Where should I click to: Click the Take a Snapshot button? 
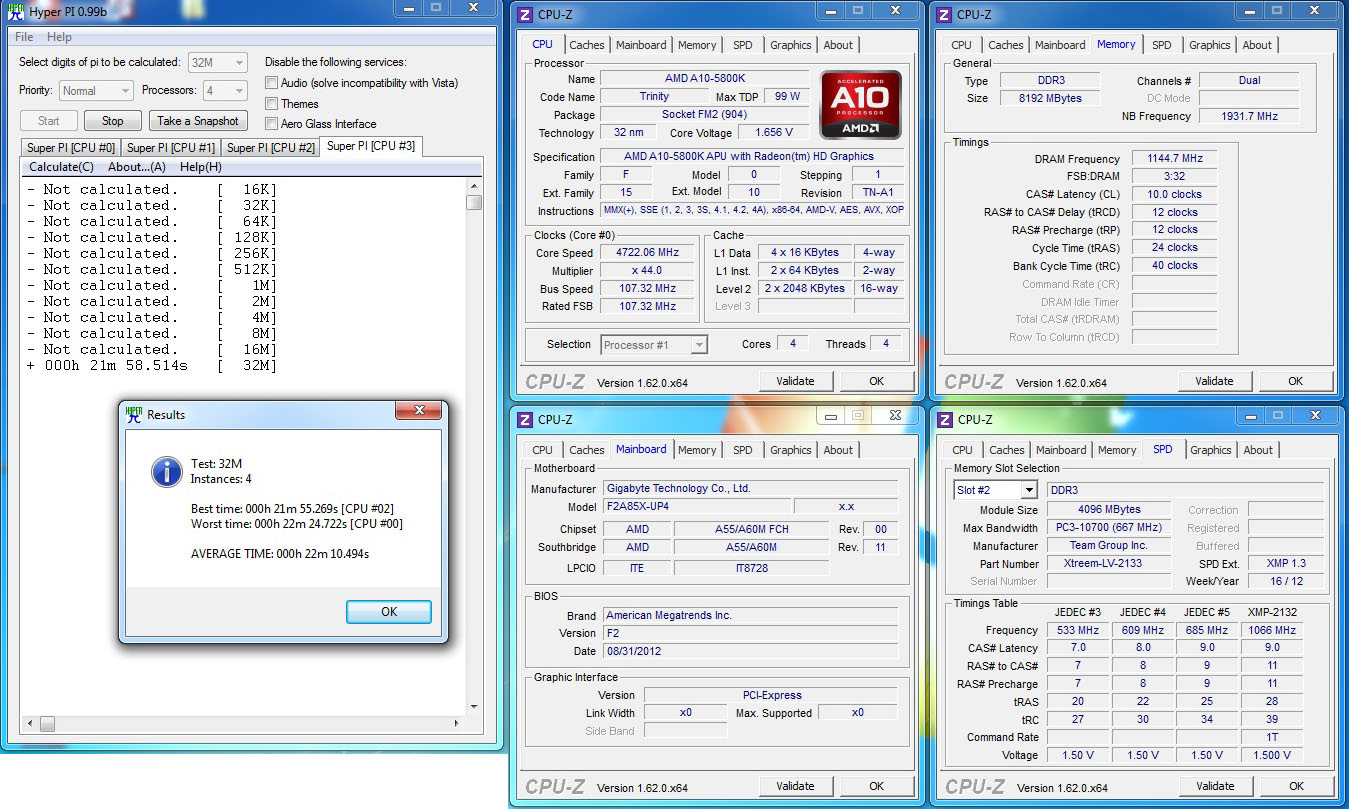(x=198, y=121)
